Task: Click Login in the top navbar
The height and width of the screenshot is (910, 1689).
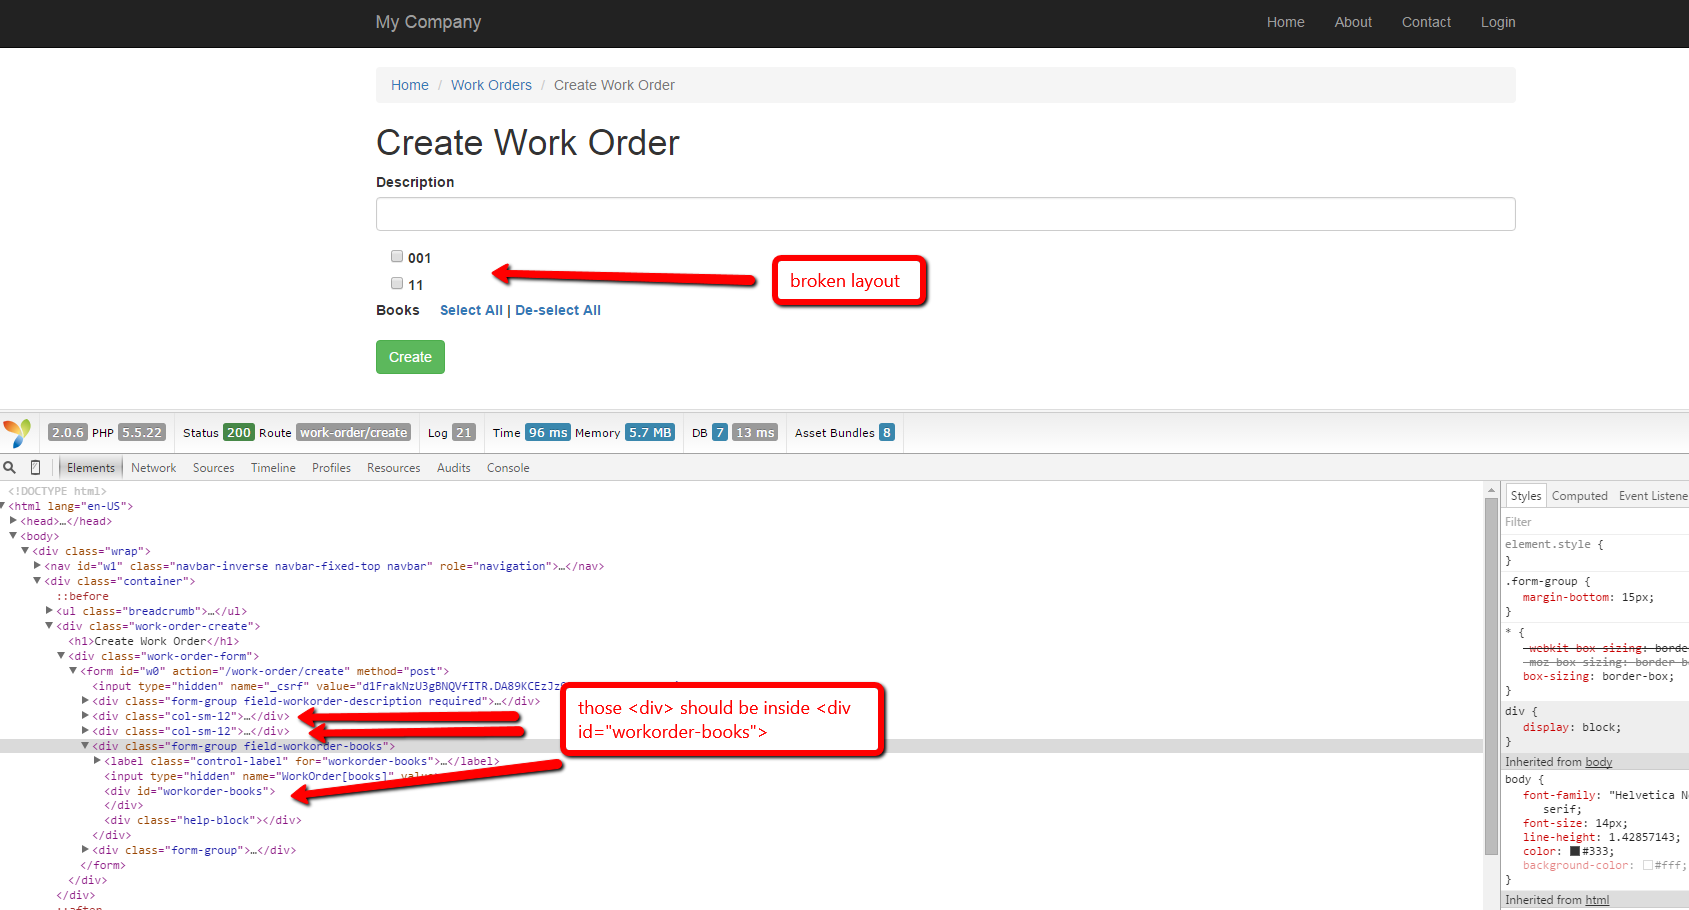Action: (x=1498, y=22)
